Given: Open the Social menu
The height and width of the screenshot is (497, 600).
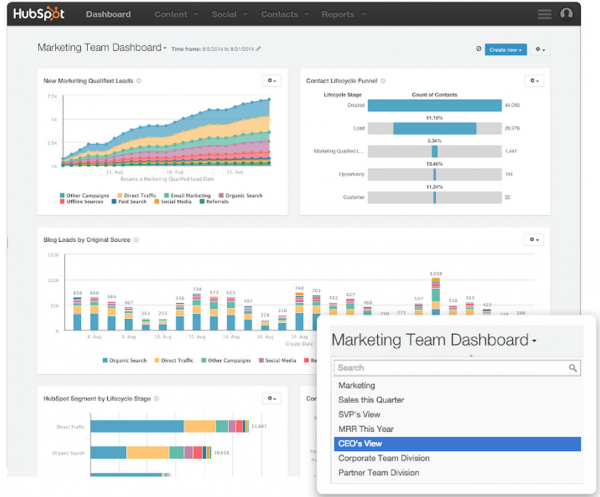Looking at the screenshot, I should point(230,14).
